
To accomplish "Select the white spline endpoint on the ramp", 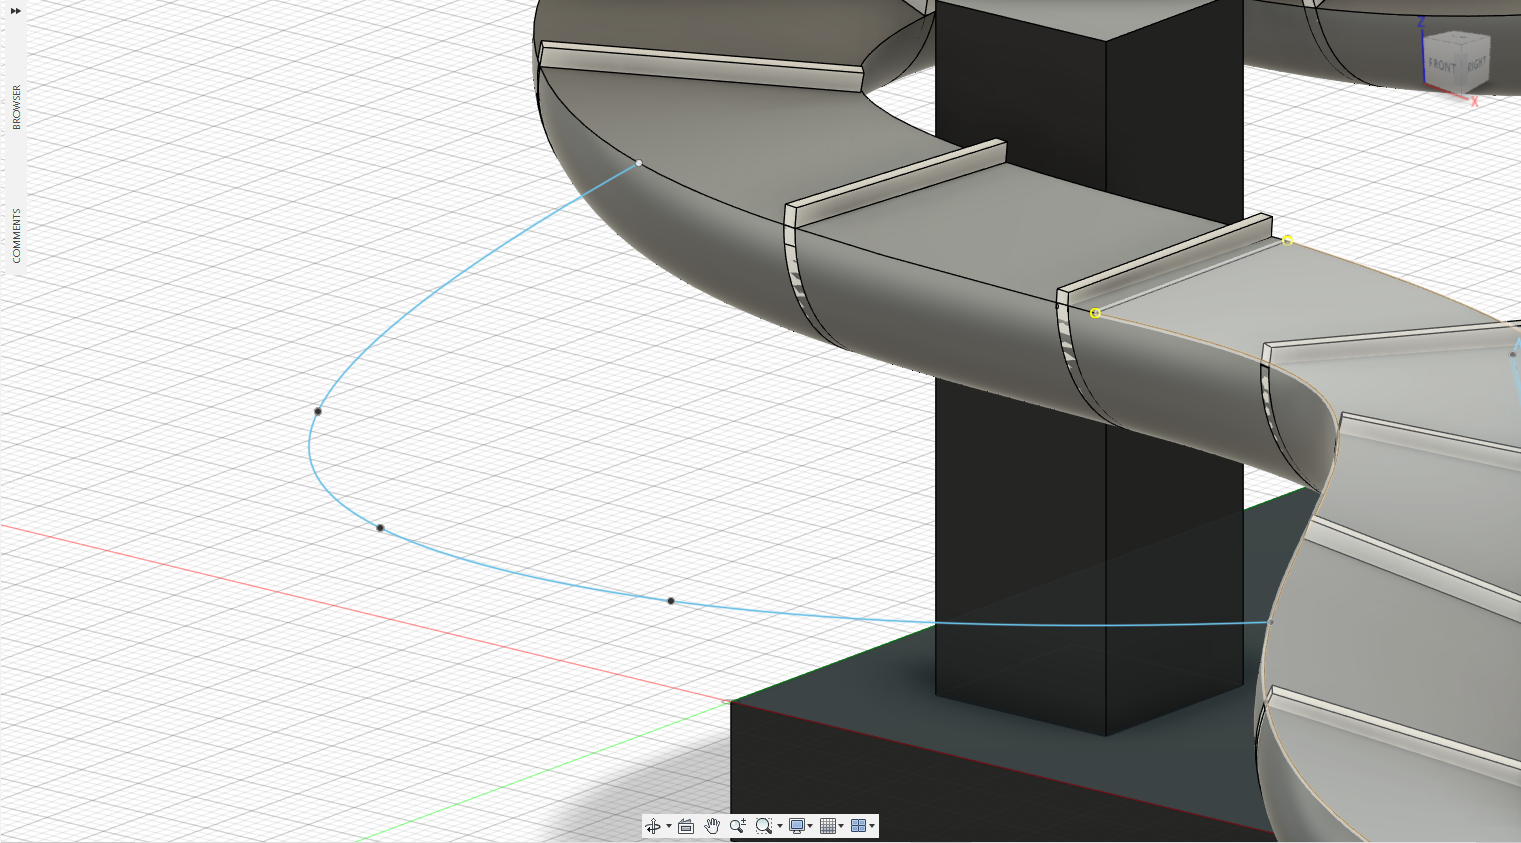I will [639, 163].
